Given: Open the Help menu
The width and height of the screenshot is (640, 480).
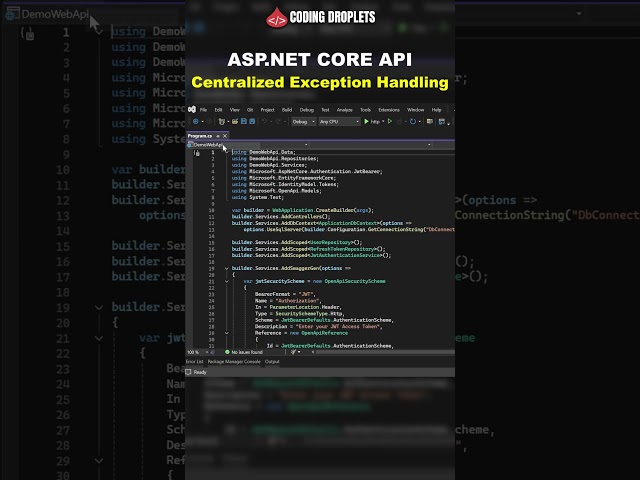Looking at the screenshot, I should [436, 110].
